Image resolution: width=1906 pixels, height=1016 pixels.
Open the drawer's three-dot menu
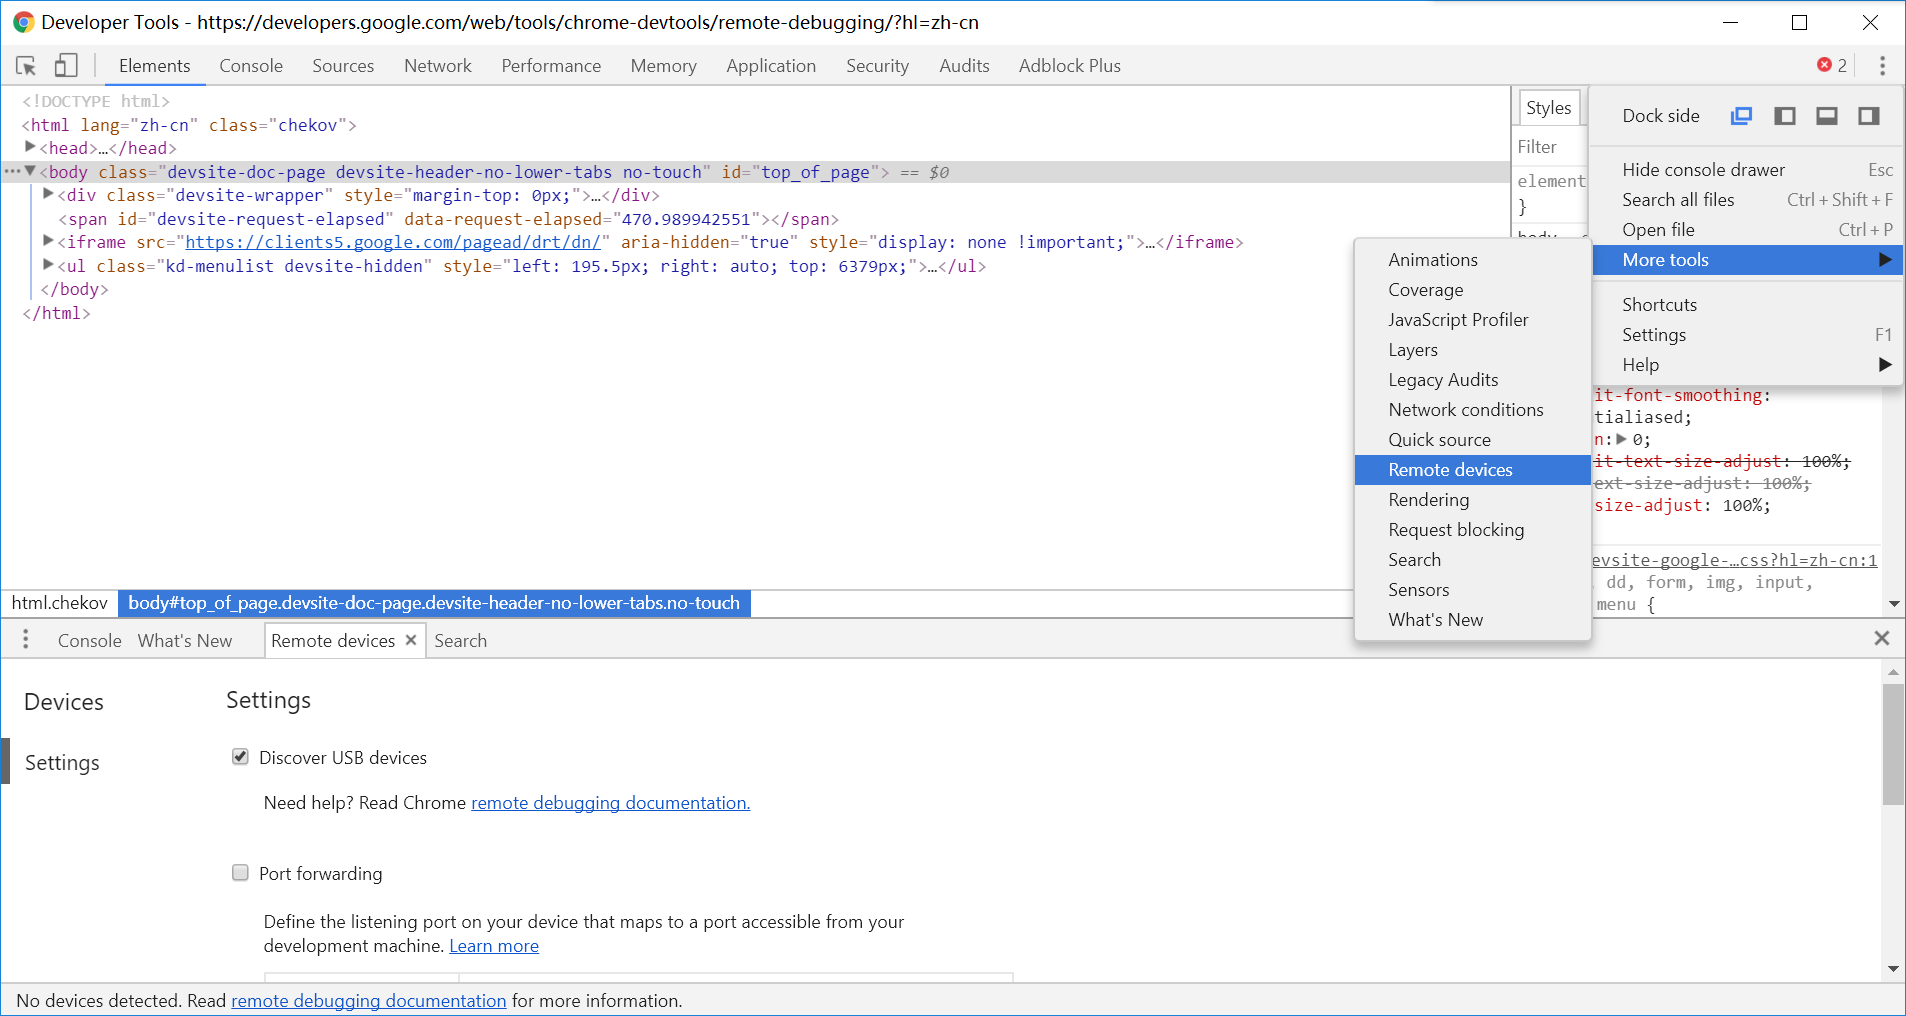pyautogui.click(x=26, y=640)
